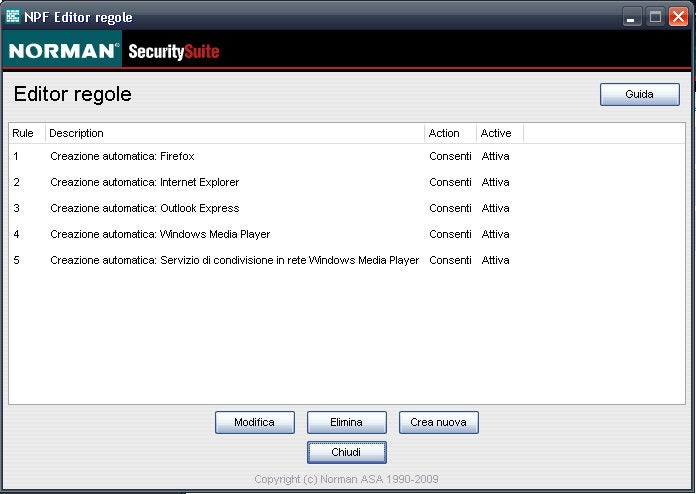Select the Internet Explorer rule

click(144, 182)
